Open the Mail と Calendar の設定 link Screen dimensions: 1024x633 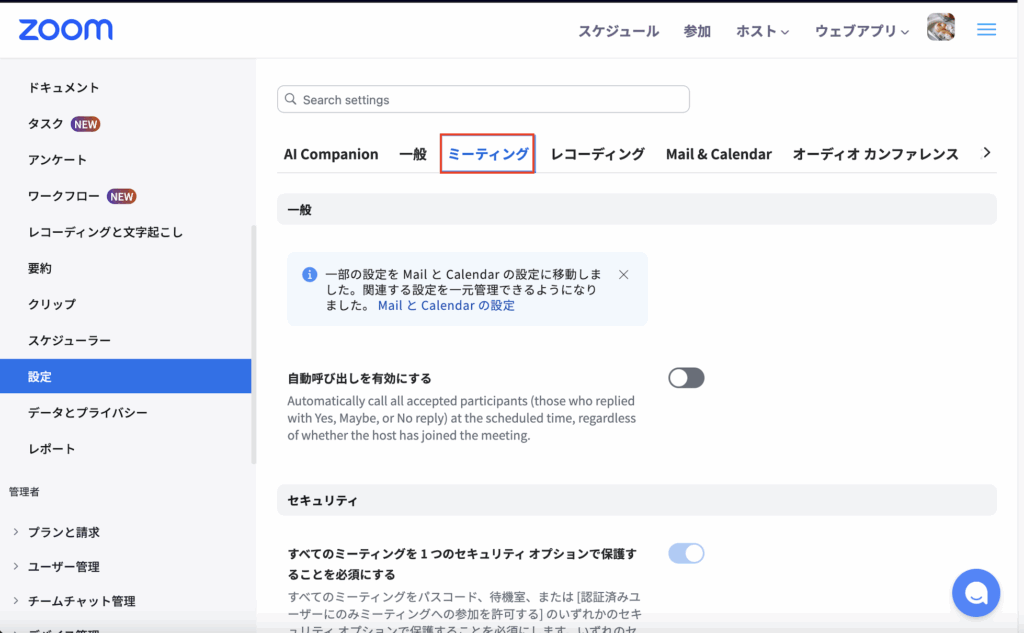[x=446, y=305]
